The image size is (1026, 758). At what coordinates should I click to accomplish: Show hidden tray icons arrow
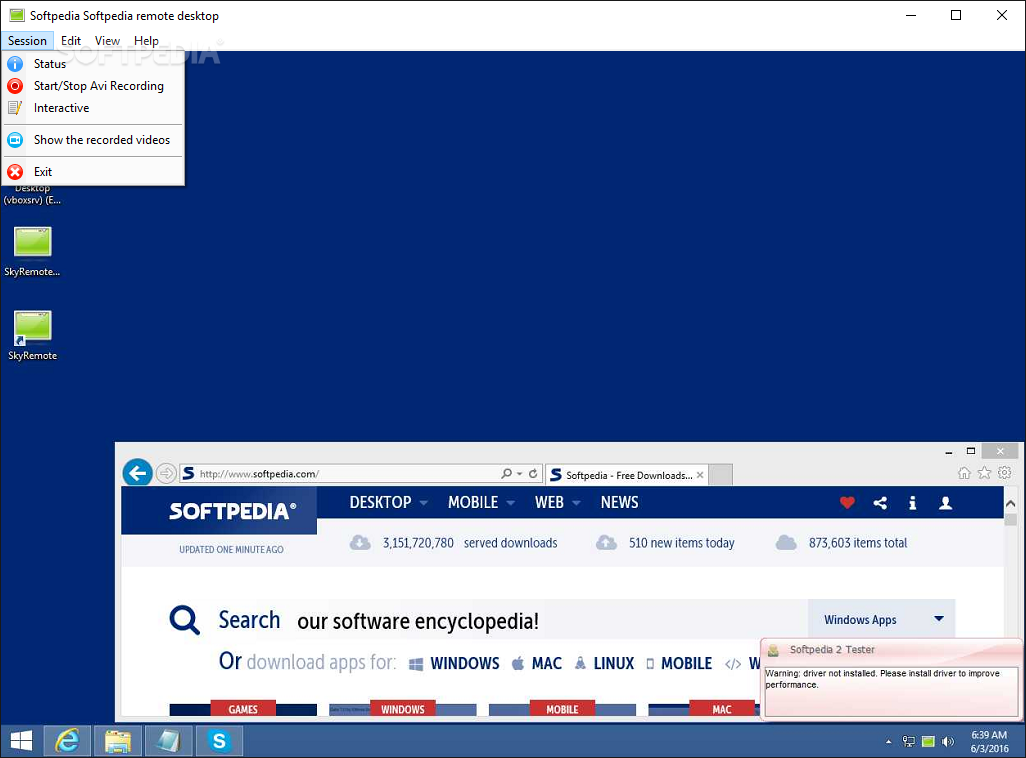pos(889,742)
